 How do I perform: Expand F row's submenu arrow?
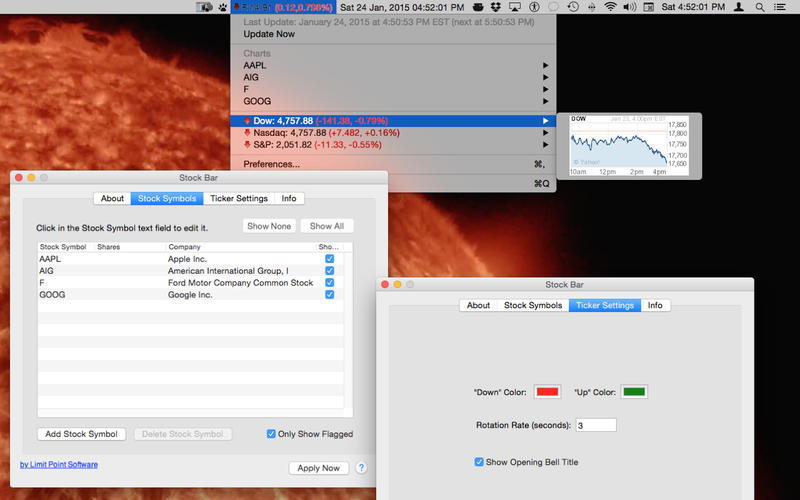click(x=545, y=89)
